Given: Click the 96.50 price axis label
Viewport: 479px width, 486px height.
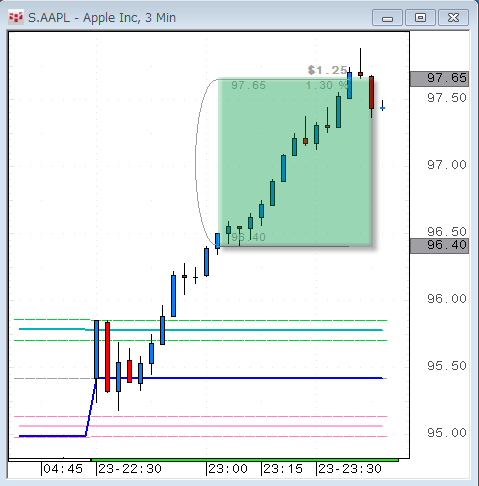Looking at the screenshot, I should [447, 231].
